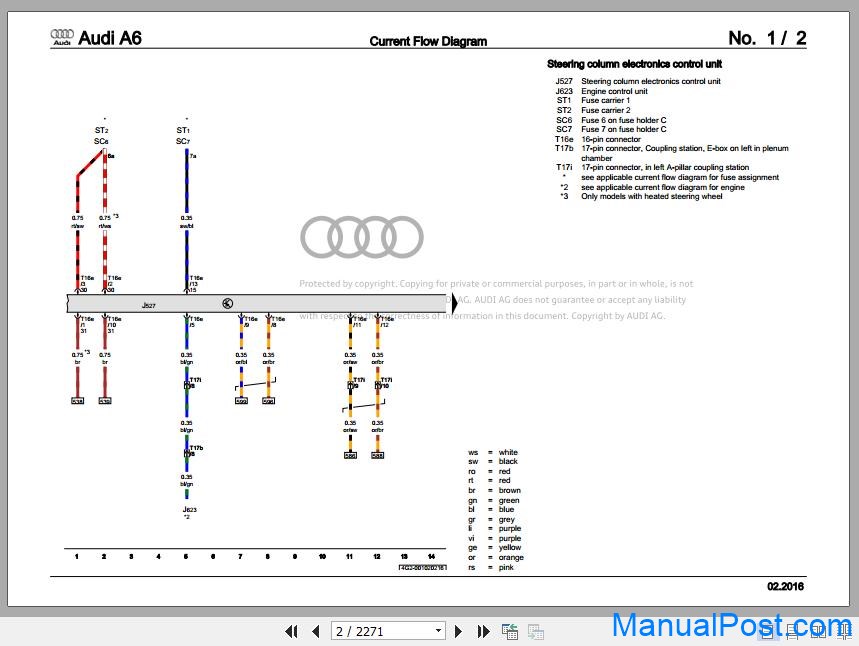Enable two-page continuous scrolling layout

[x=844, y=632]
